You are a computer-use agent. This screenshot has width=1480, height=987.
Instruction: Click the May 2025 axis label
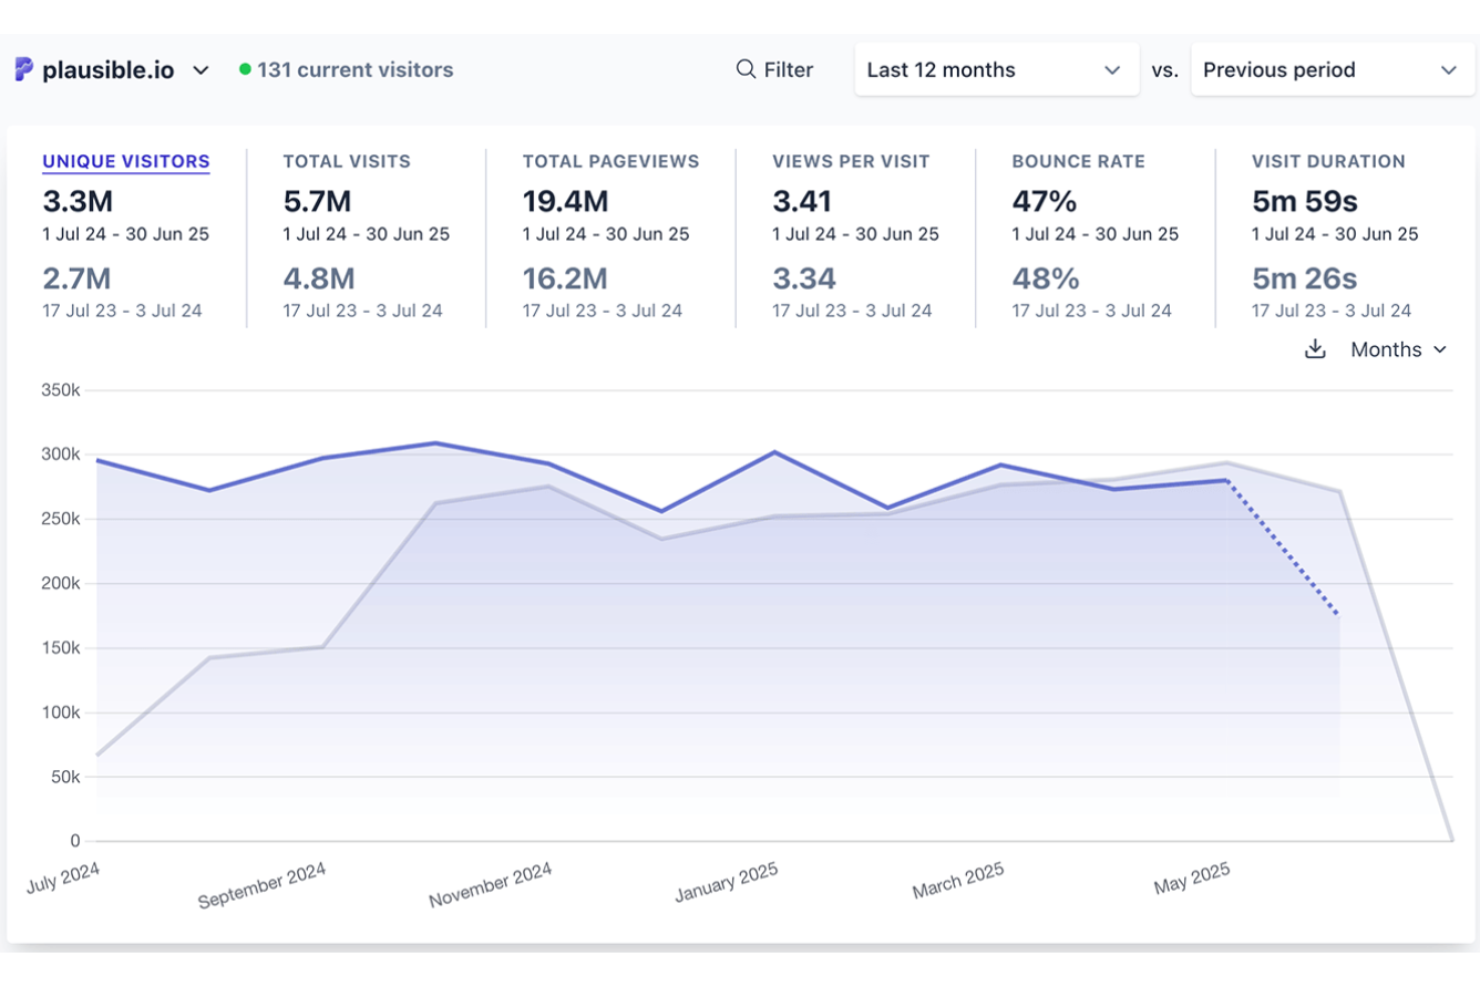(x=1192, y=879)
